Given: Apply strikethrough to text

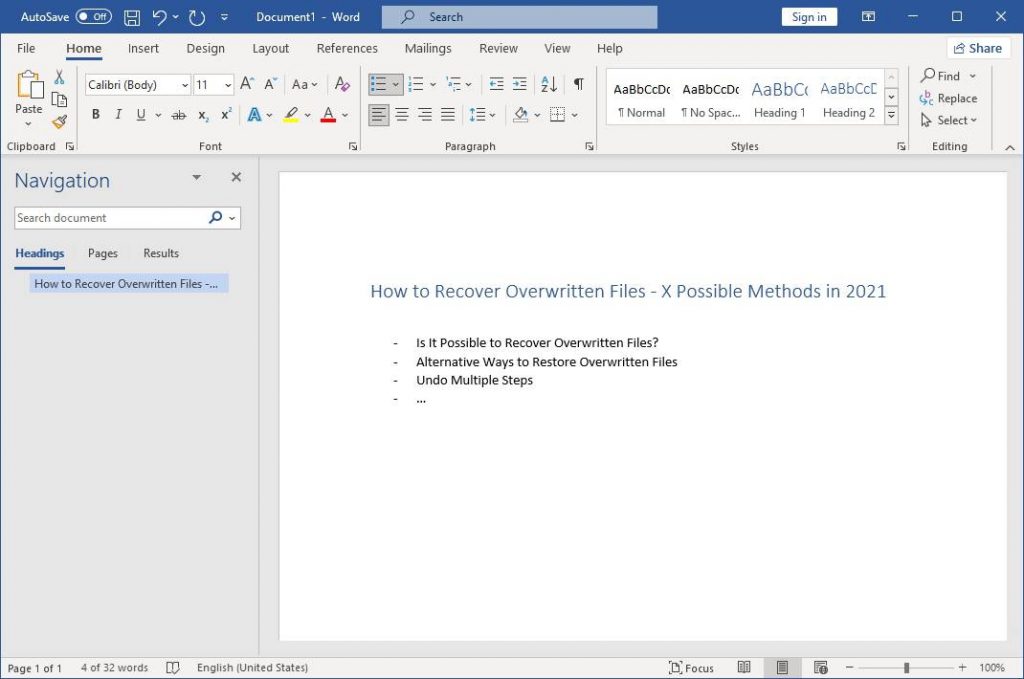Looking at the screenshot, I should tap(179, 114).
